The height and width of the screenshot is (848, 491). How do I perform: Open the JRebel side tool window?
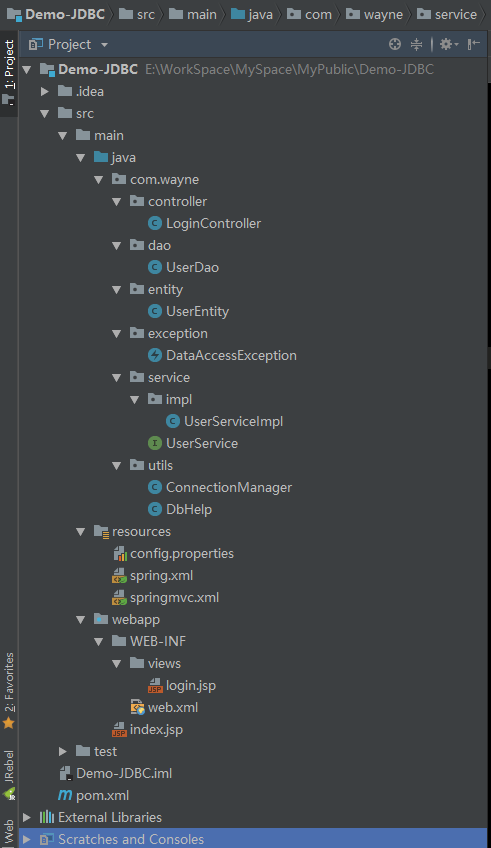point(9,774)
